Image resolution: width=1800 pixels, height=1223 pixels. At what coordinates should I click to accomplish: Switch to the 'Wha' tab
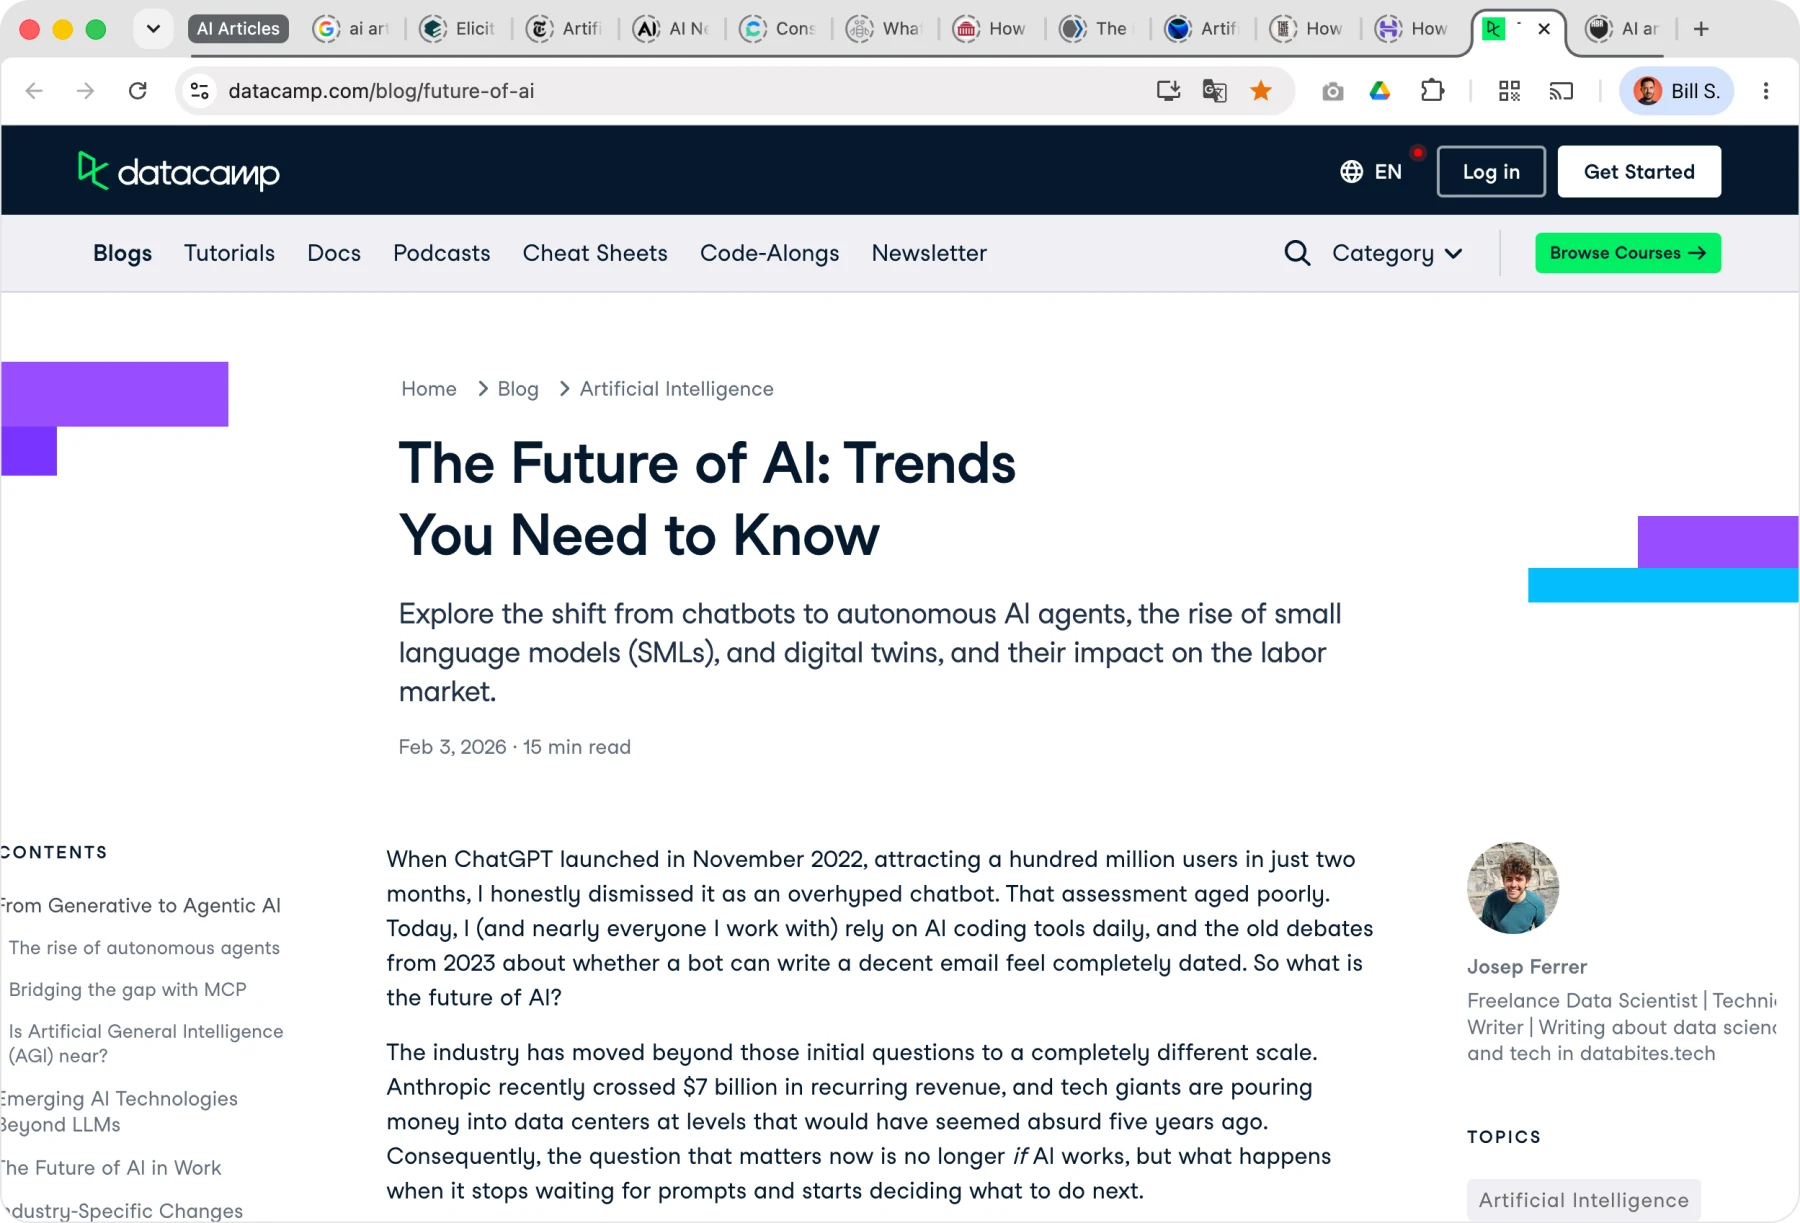point(885,29)
